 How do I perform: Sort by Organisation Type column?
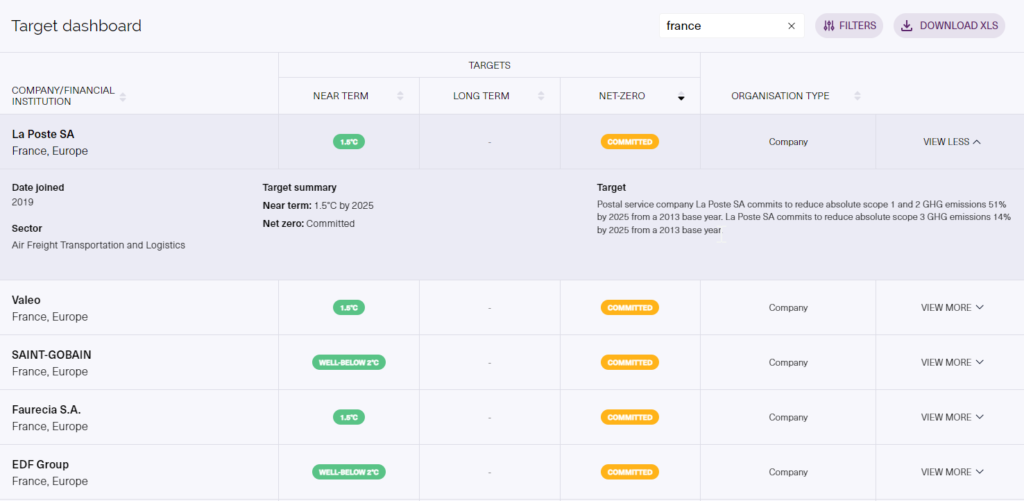pyautogui.click(x=857, y=97)
